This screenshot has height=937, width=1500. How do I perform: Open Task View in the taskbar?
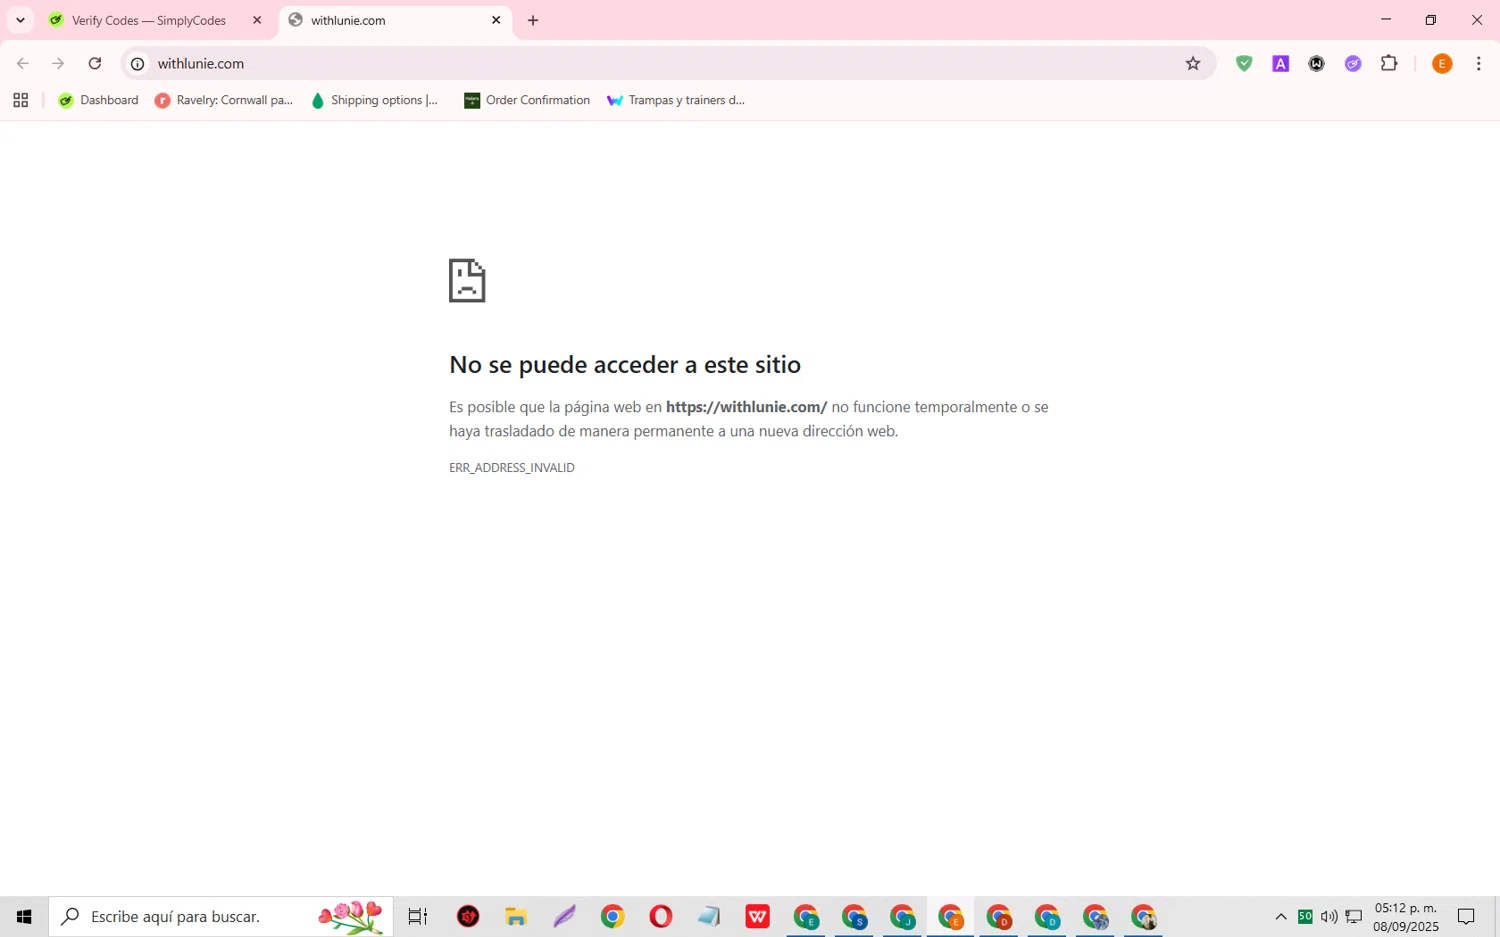[418, 916]
